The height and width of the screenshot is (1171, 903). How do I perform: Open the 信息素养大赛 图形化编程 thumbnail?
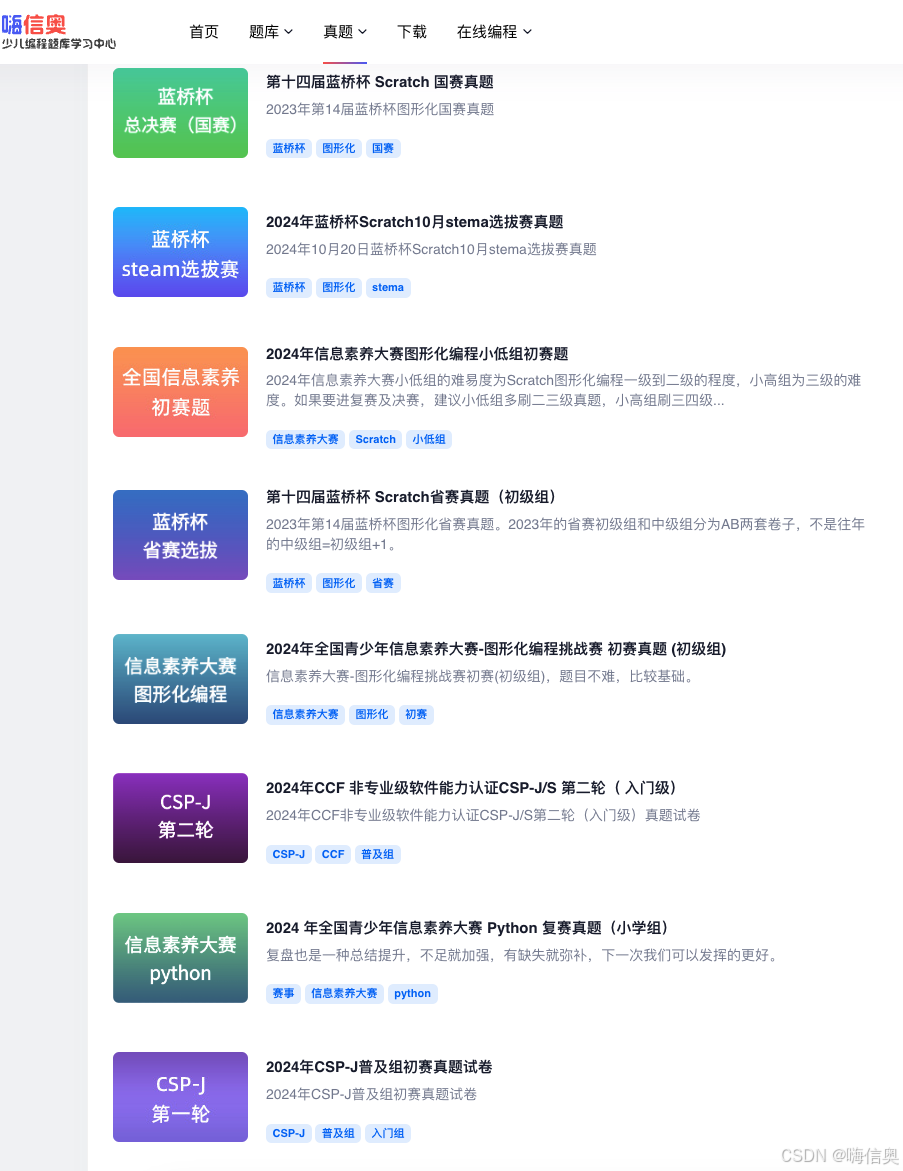tap(180, 679)
